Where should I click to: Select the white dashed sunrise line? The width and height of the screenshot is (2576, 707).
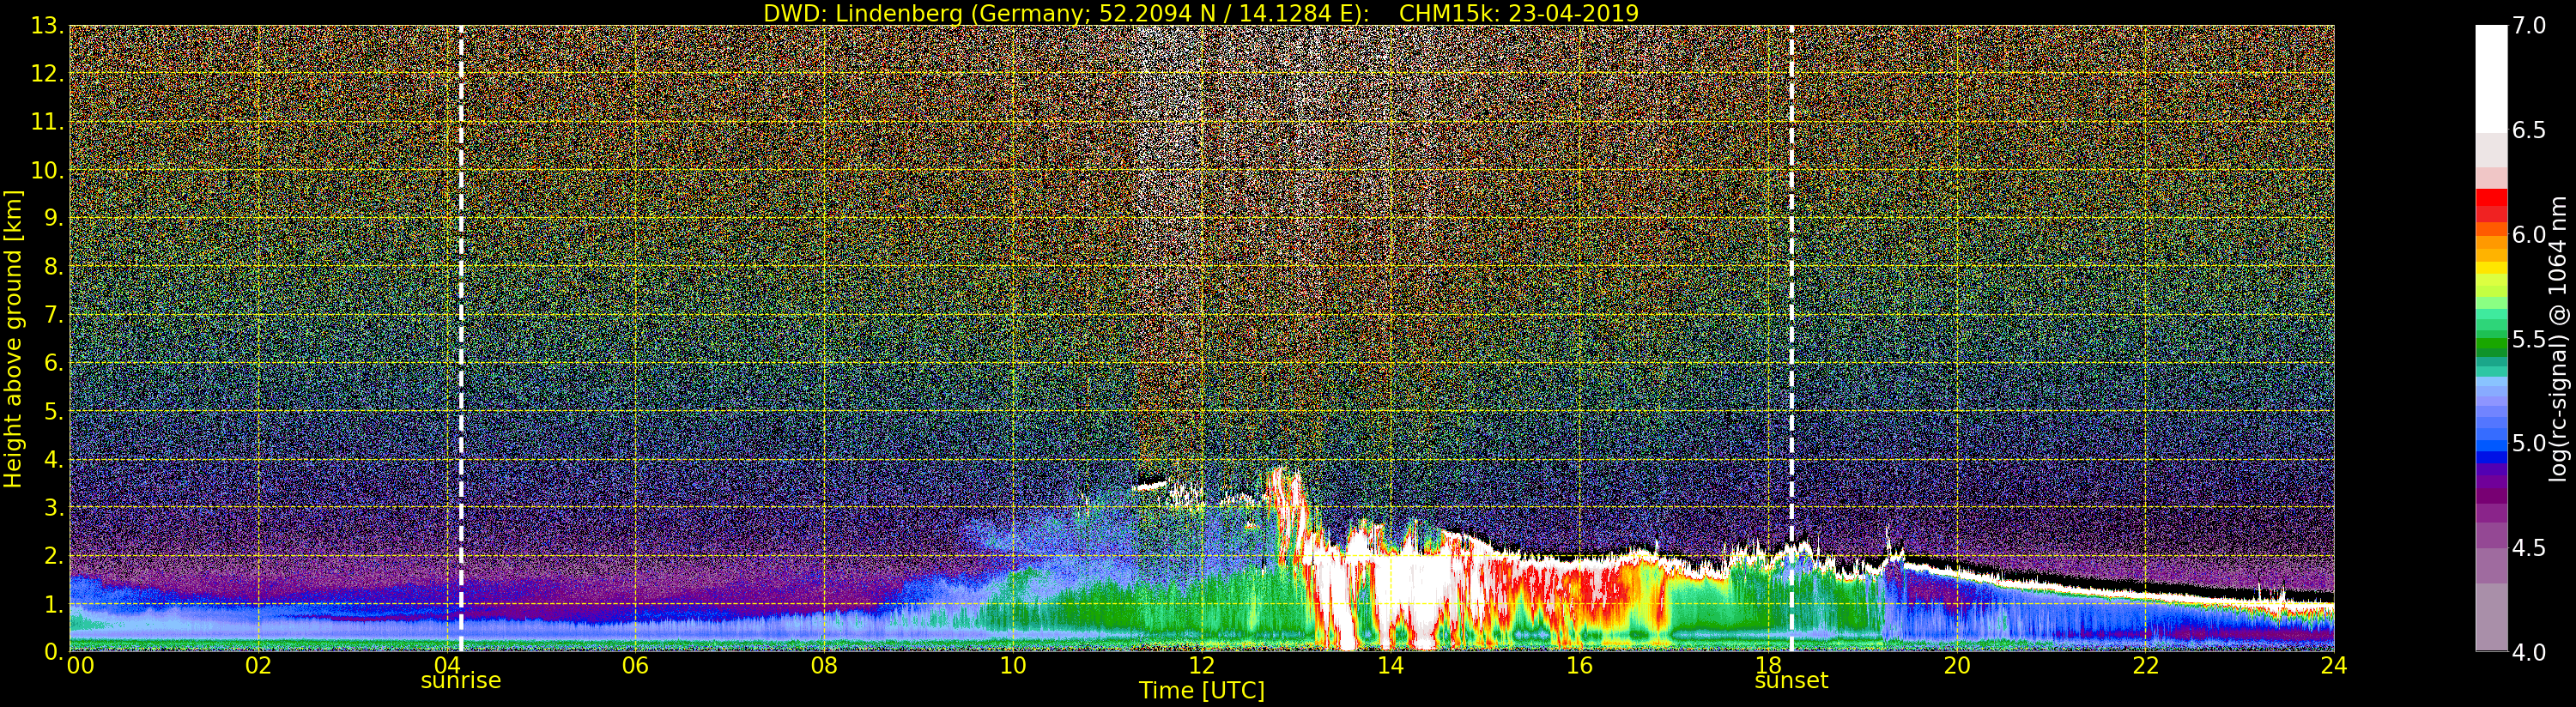click(x=461, y=338)
